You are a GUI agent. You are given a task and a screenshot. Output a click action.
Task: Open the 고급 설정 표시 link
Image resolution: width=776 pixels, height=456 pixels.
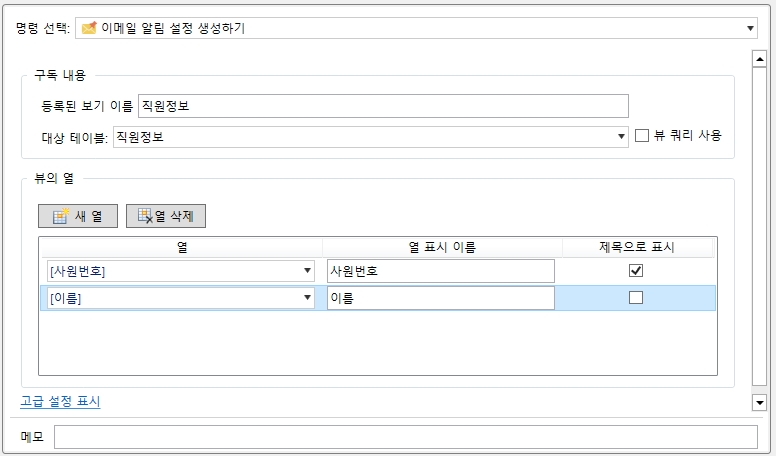point(60,402)
